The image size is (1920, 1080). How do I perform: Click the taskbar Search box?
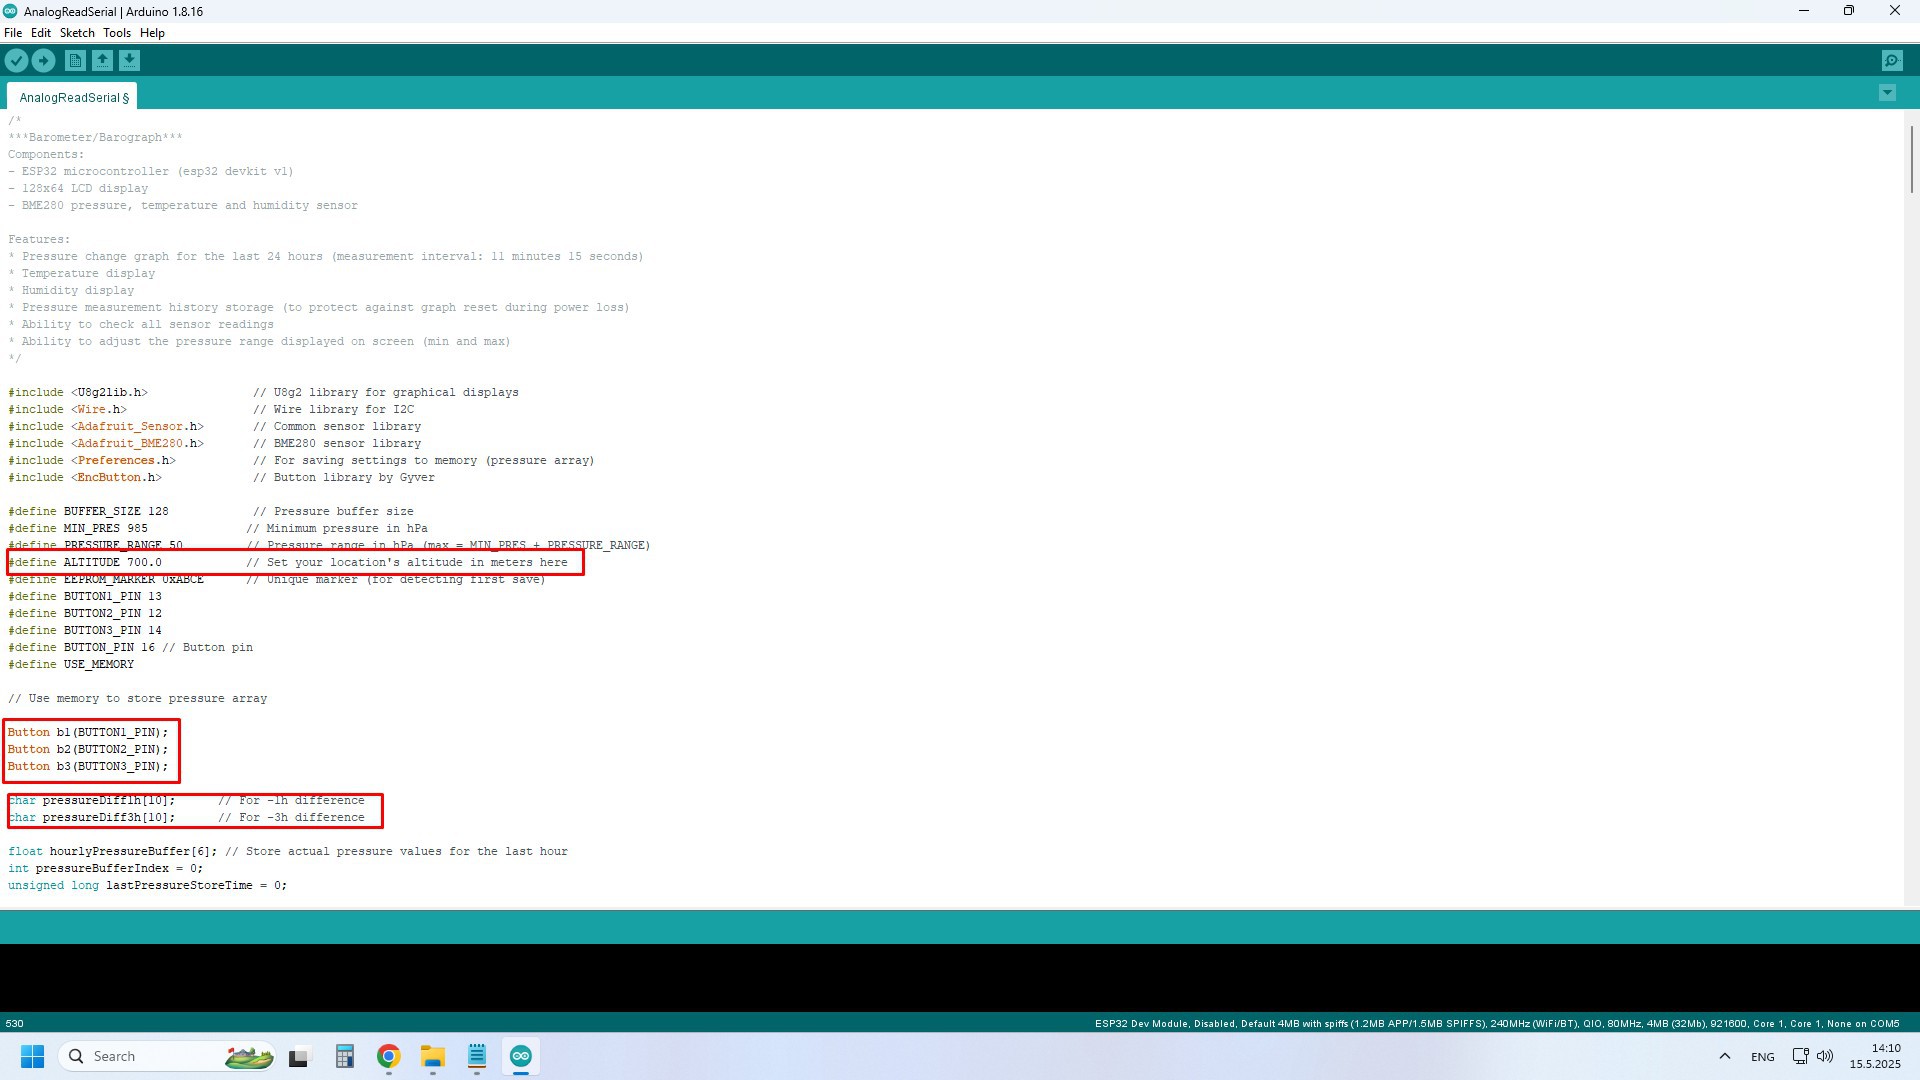click(x=150, y=1056)
